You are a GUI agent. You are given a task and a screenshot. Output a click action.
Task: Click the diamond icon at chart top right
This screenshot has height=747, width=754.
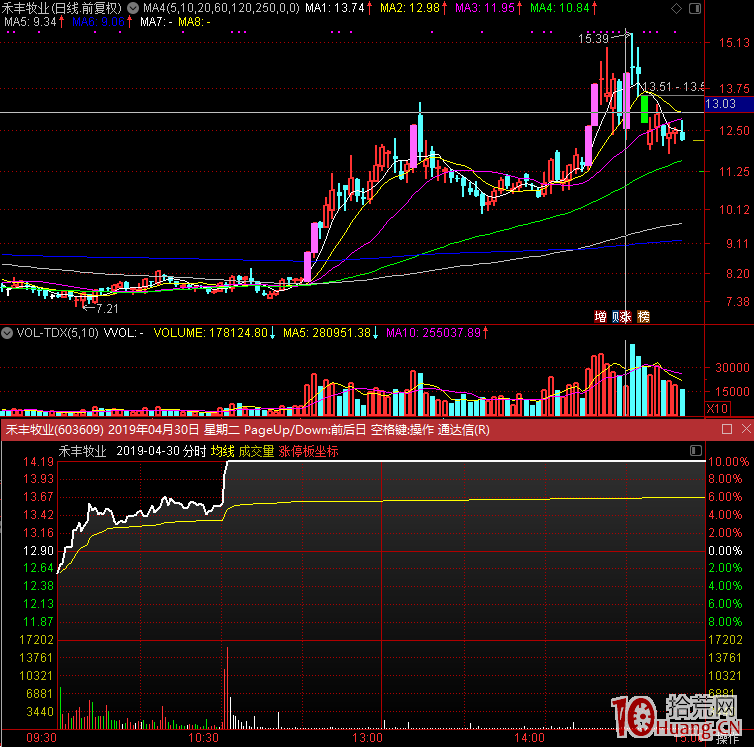point(677,8)
